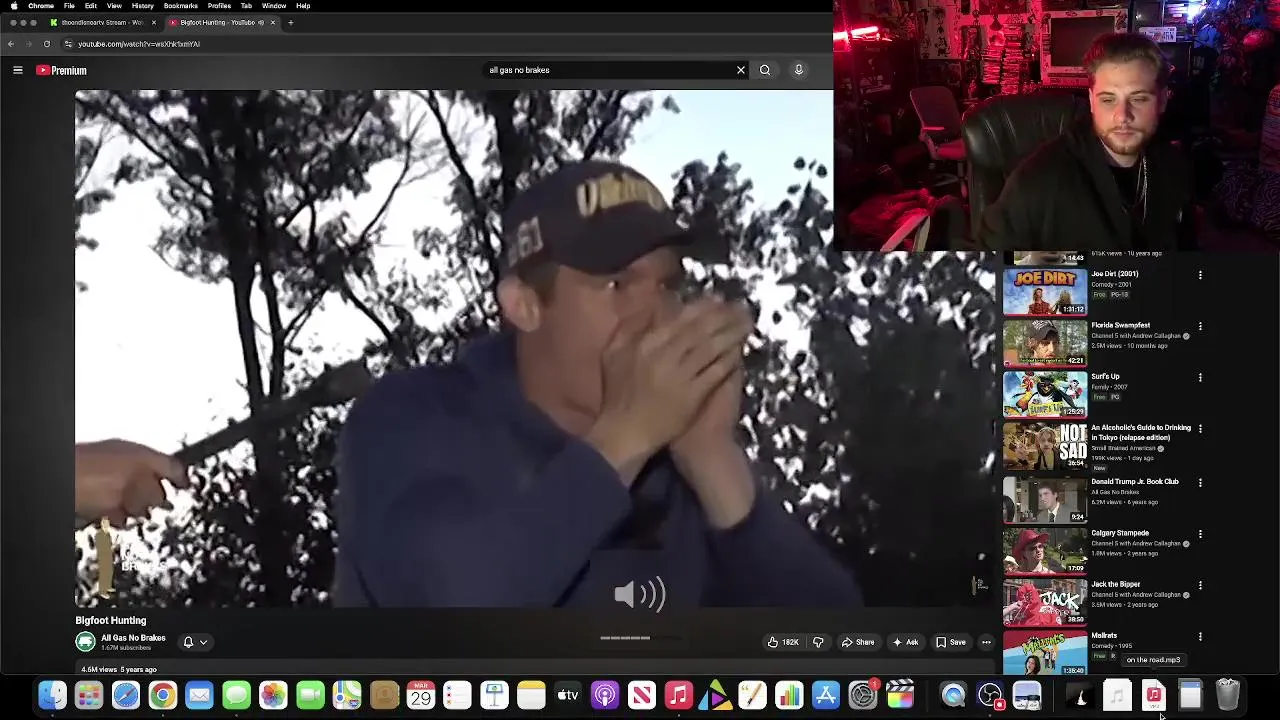Image resolution: width=1280 pixels, height=720 pixels.
Task: Run search with magnifier button
Action: (765, 70)
